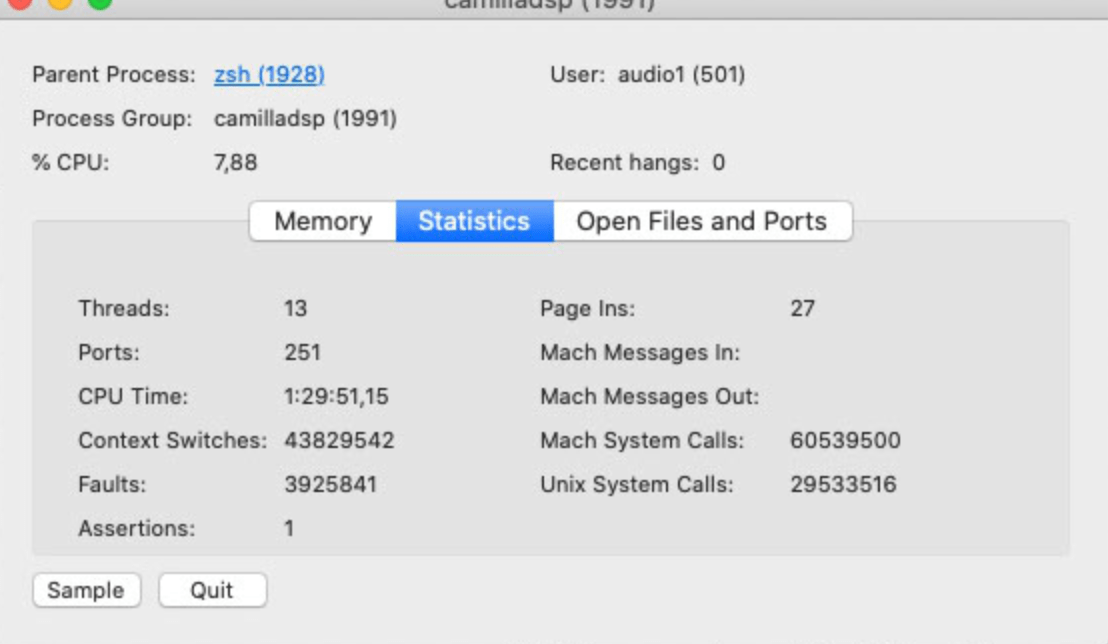Click the Mach Messages Out label
The height and width of the screenshot is (644, 1108).
(649, 396)
